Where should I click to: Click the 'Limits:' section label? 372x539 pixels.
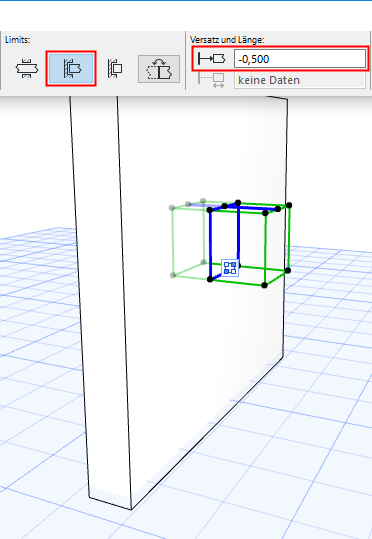pyautogui.click(x=18, y=40)
